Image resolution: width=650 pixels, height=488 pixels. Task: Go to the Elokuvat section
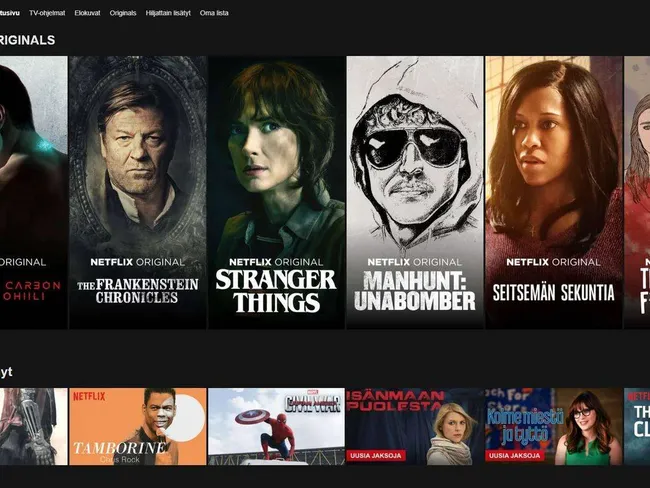pyautogui.click(x=87, y=13)
